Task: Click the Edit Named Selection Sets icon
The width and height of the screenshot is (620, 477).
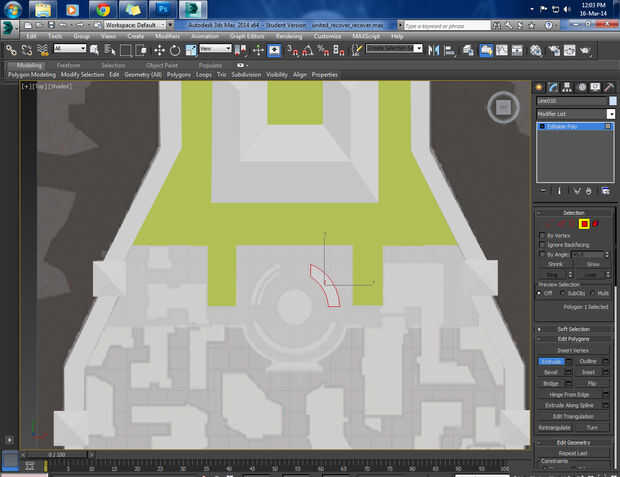Action: click(x=357, y=50)
